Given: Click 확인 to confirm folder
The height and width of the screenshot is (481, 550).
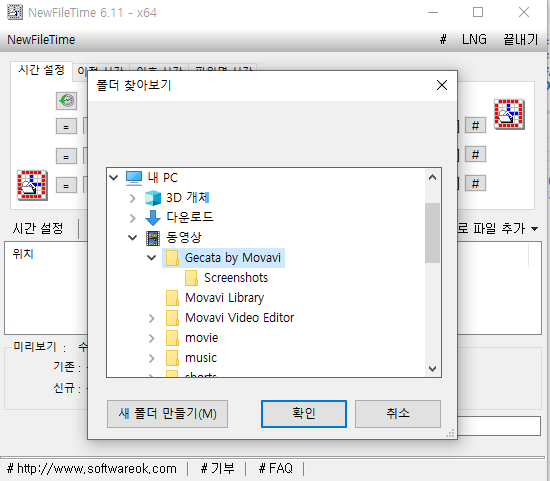Looking at the screenshot, I should (304, 414).
